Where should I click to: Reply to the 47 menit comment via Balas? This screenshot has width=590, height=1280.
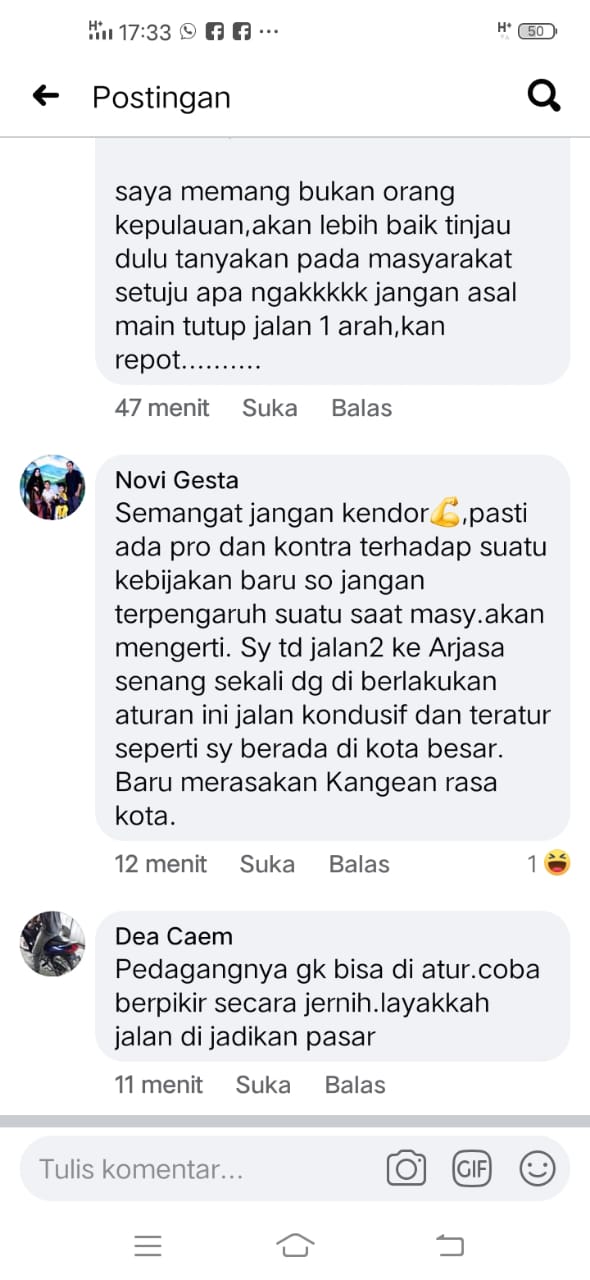tap(362, 408)
